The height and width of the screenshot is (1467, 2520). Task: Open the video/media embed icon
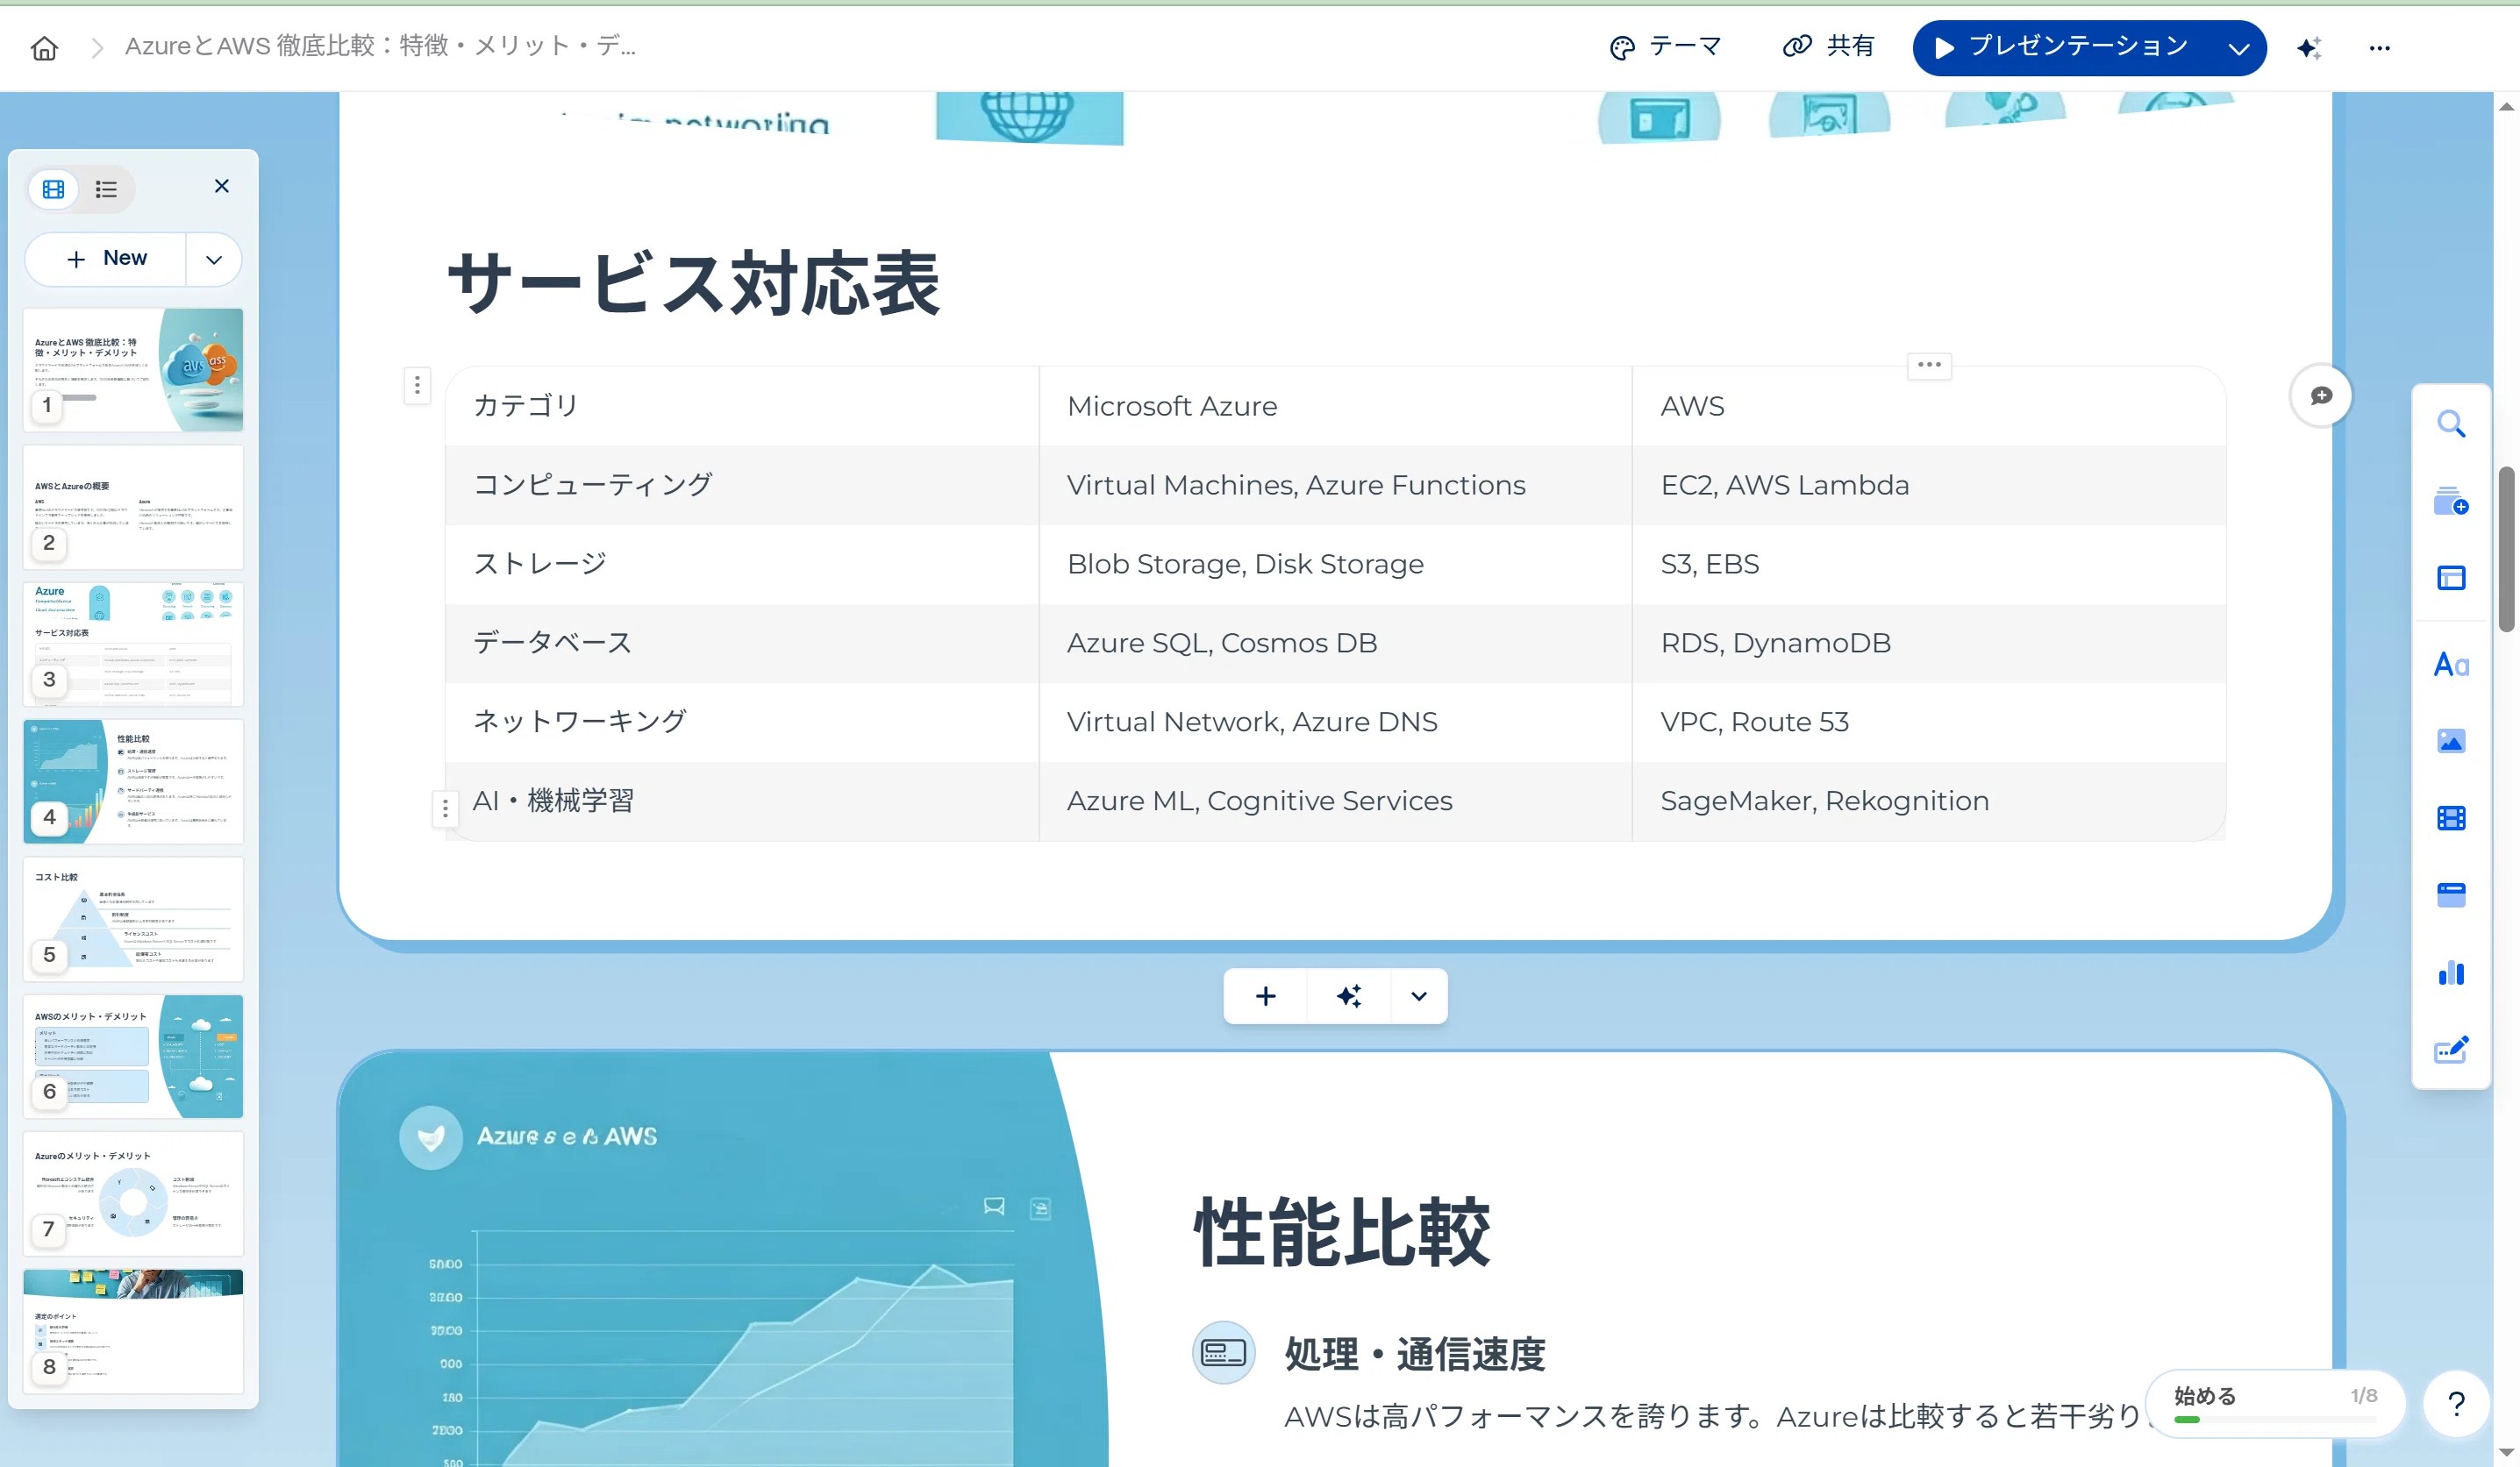coord(2451,818)
